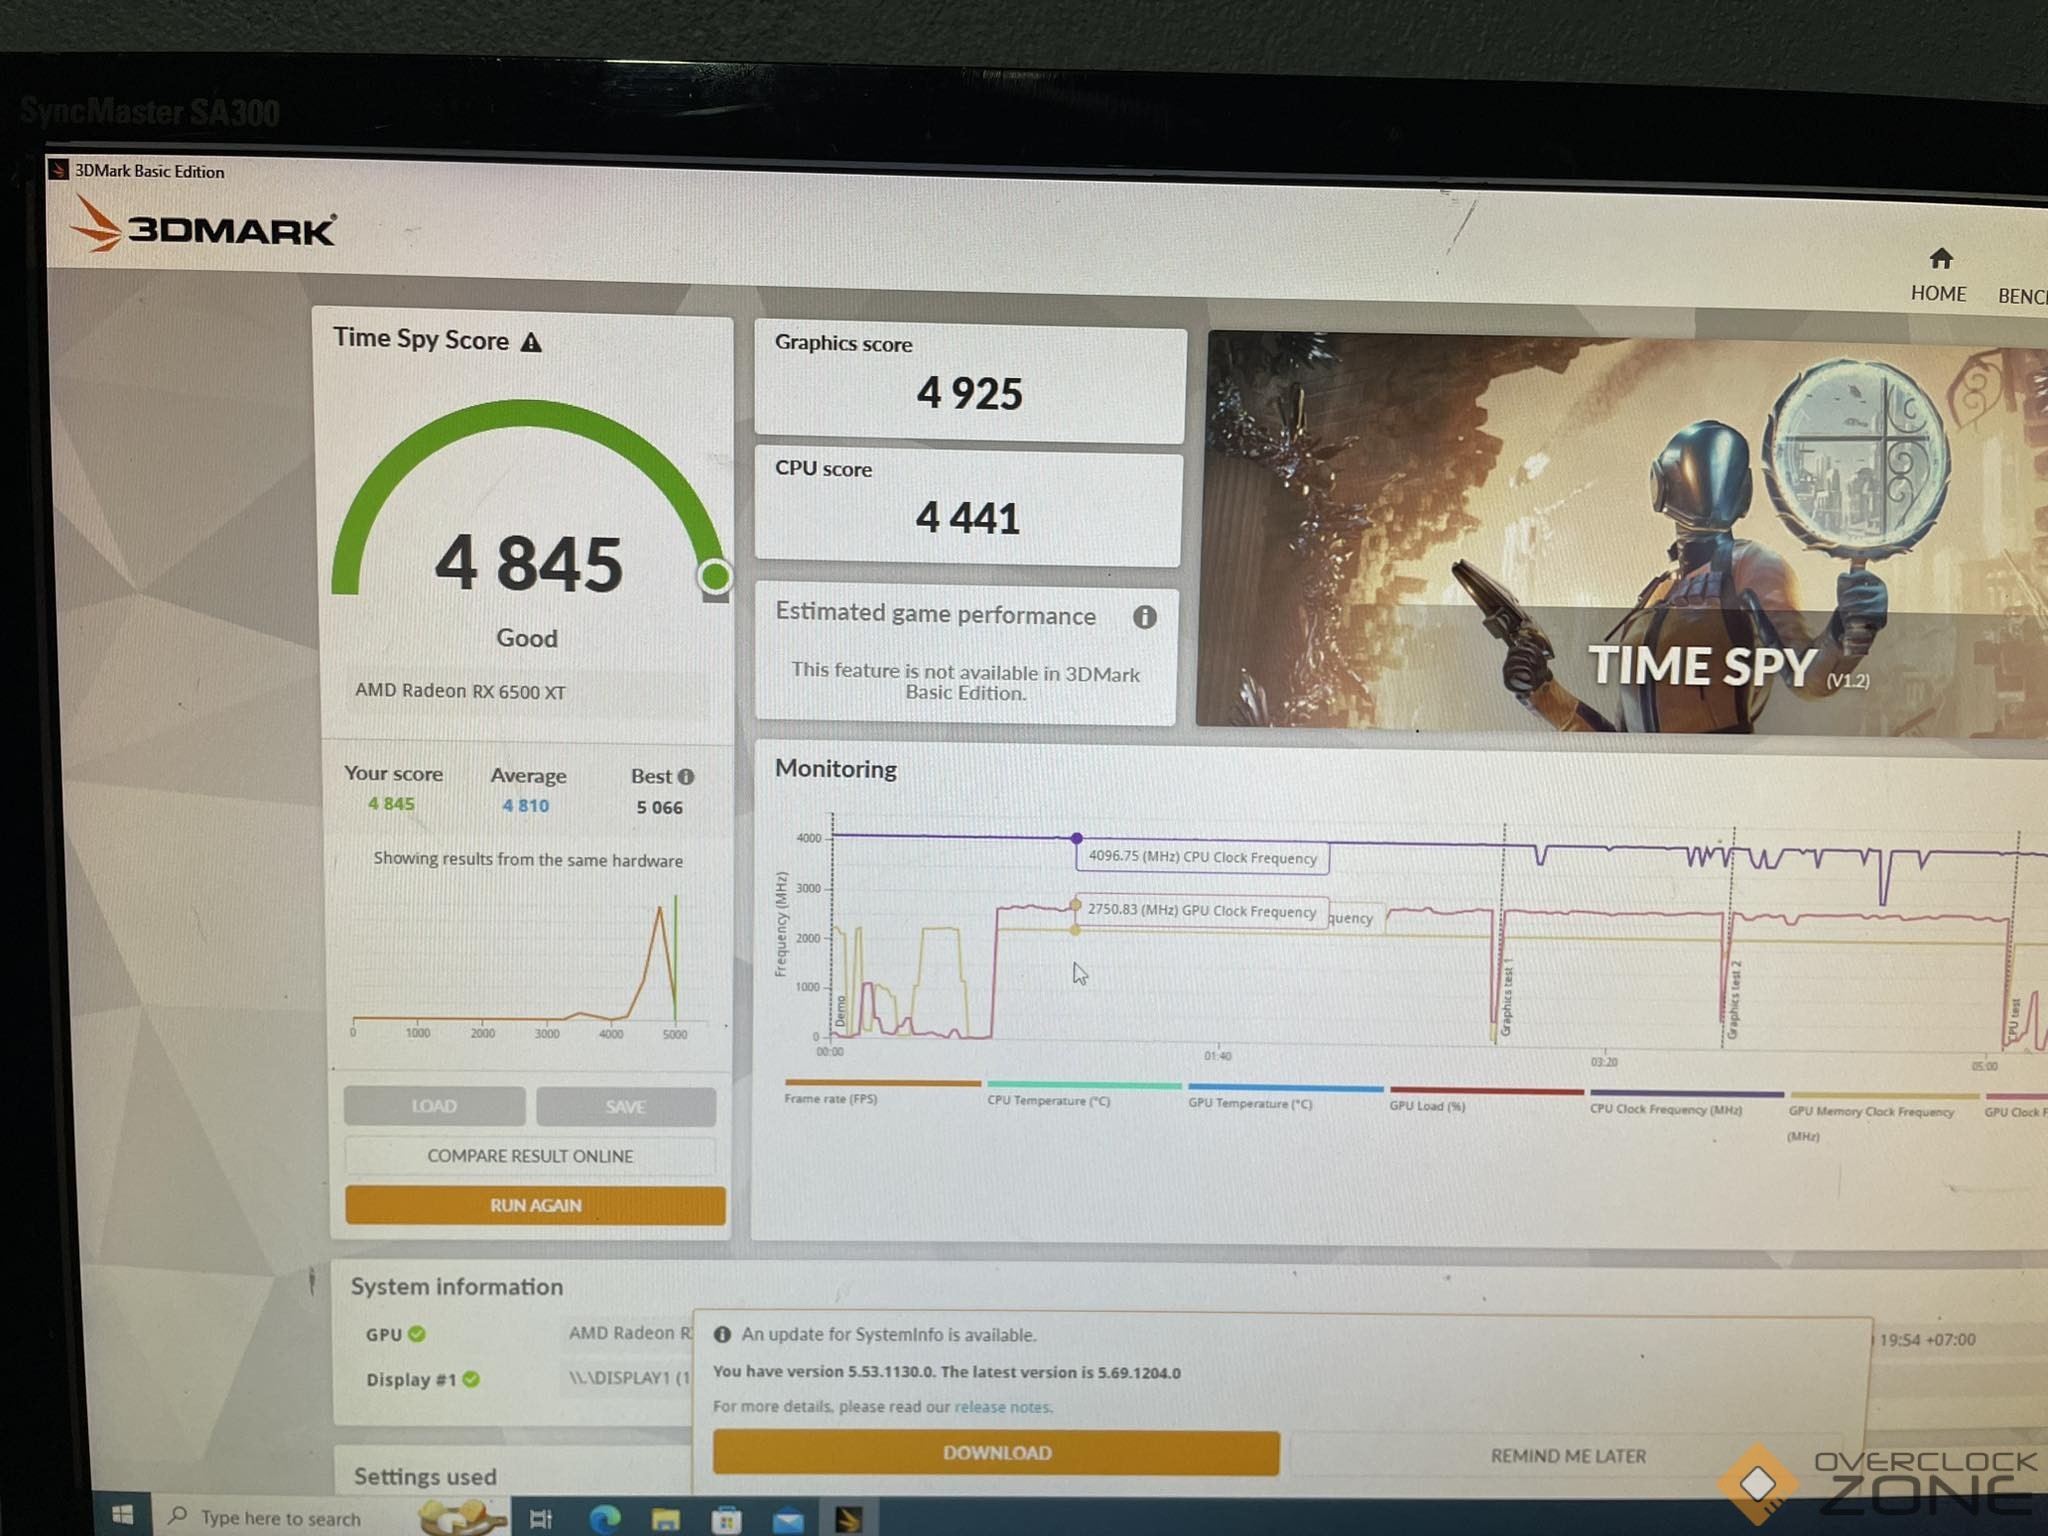2048x1536 pixels.
Task: Click COMPARE RESULT ONLINE button
Action: [x=530, y=1156]
